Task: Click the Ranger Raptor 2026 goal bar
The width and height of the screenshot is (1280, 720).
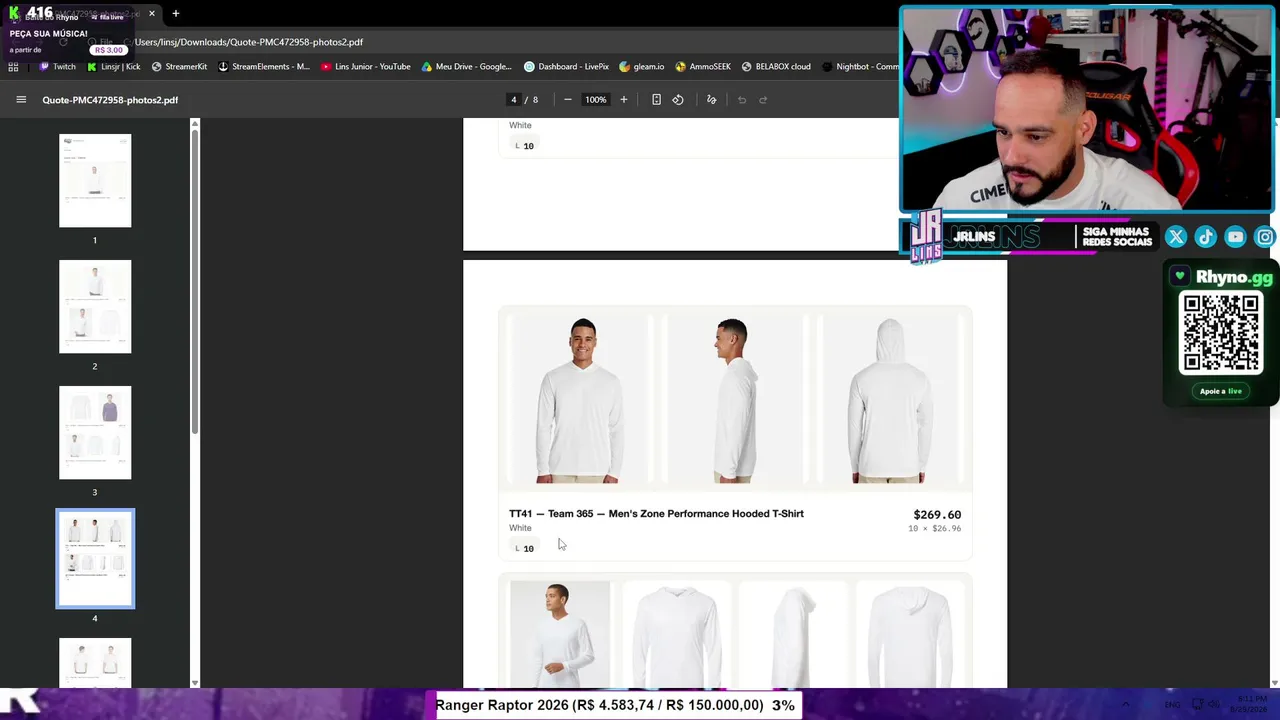Action: pos(615,705)
